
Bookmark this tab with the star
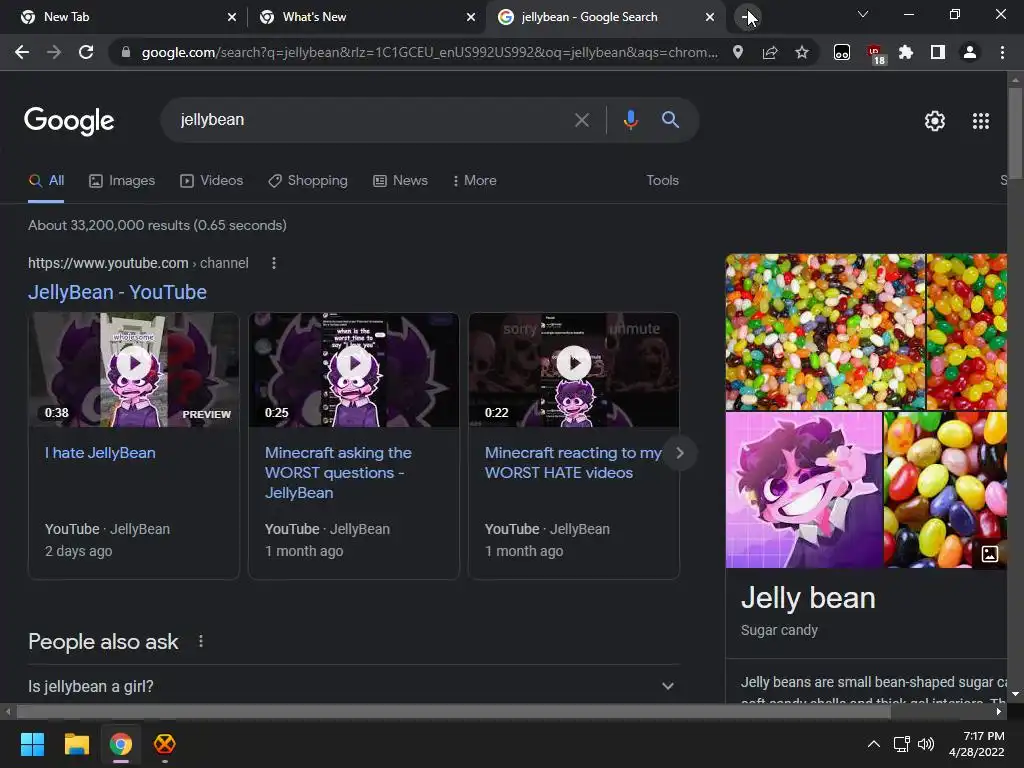pyautogui.click(x=802, y=52)
